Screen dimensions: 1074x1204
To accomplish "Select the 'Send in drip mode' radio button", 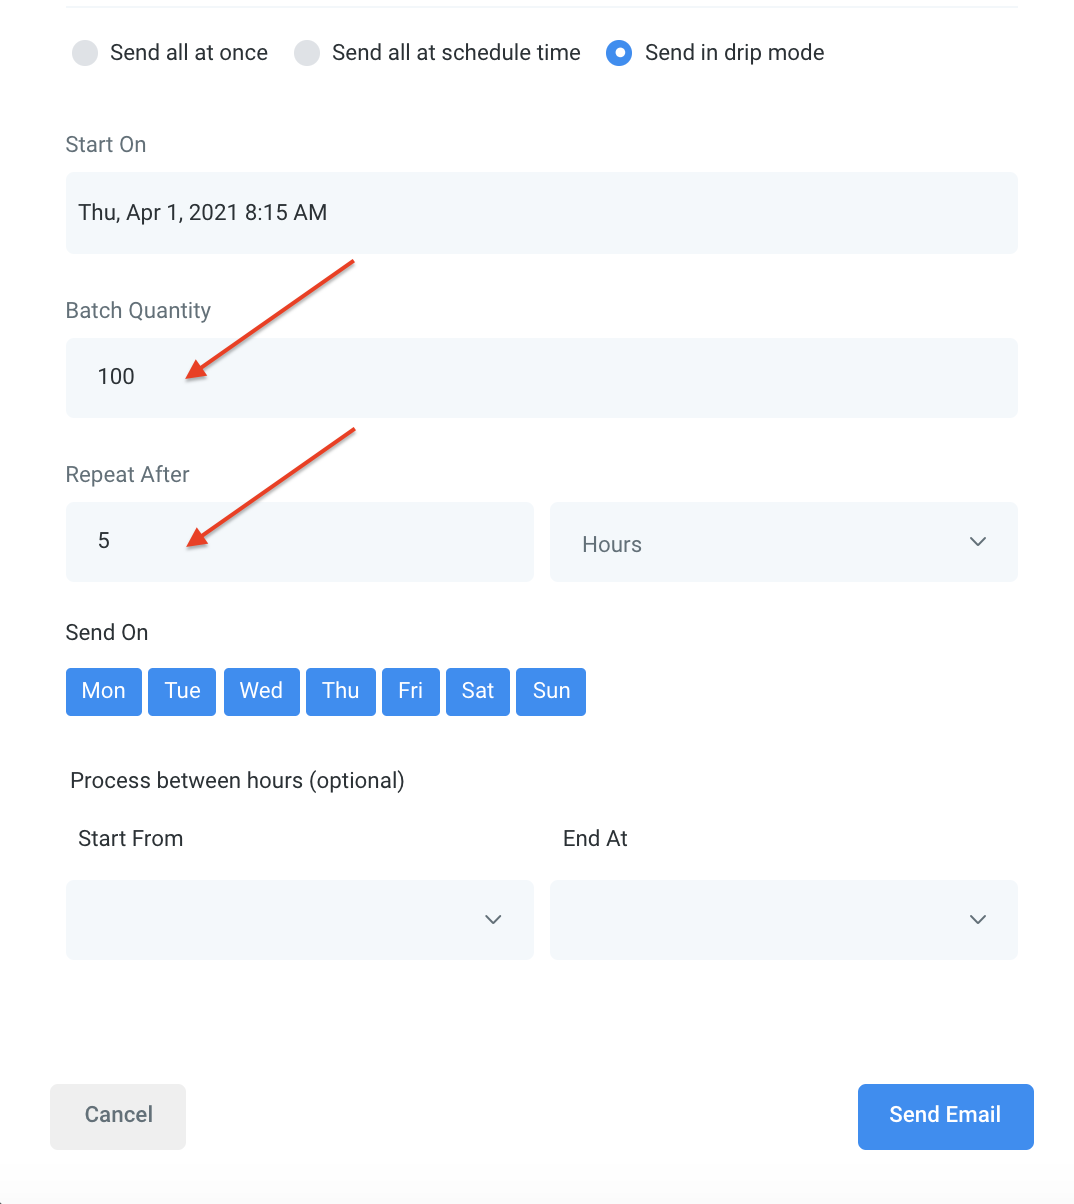I will click(618, 53).
